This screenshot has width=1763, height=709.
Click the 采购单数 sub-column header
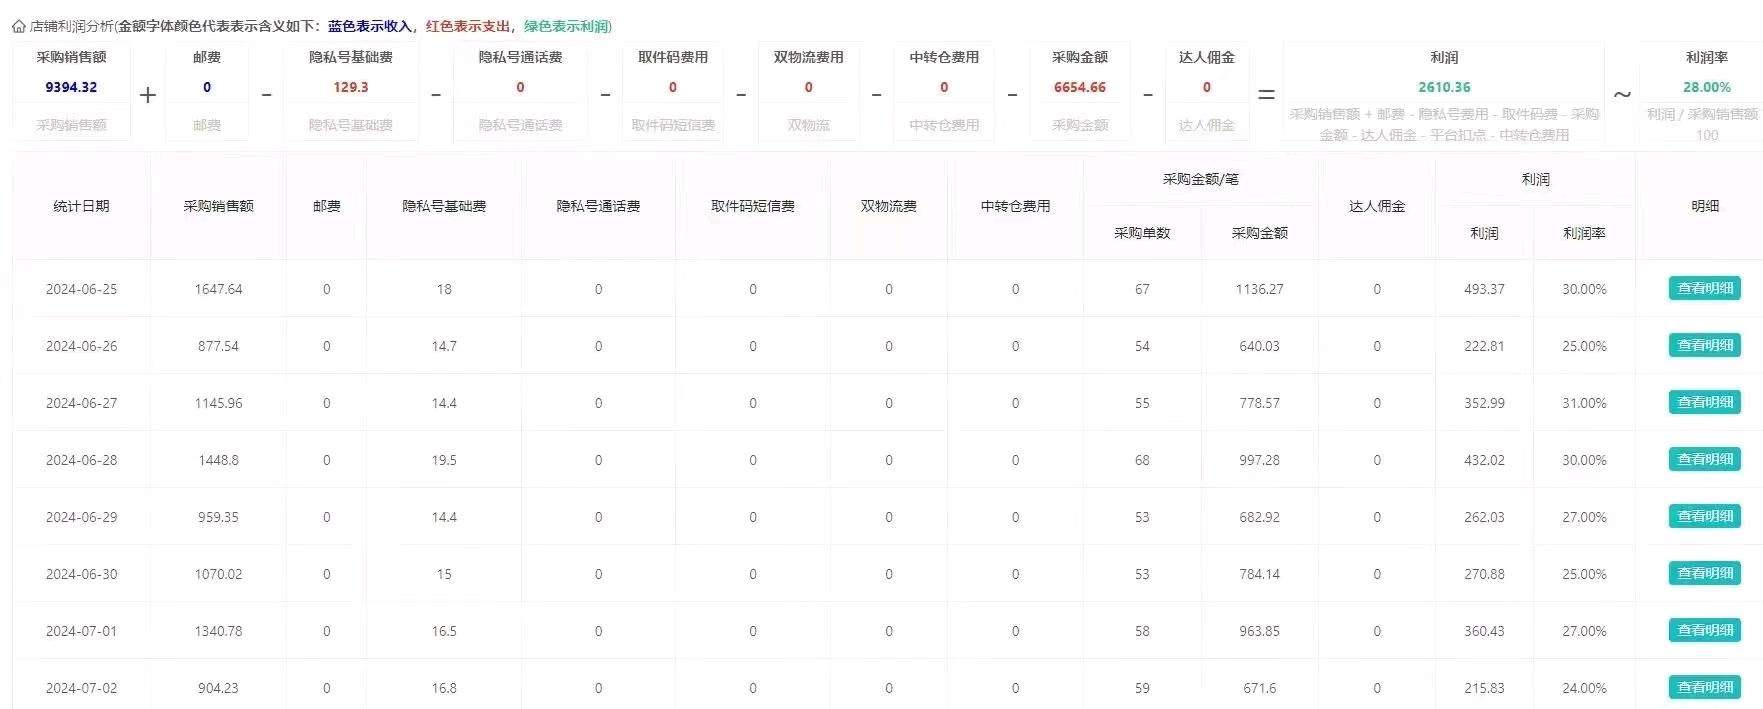[1142, 233]
